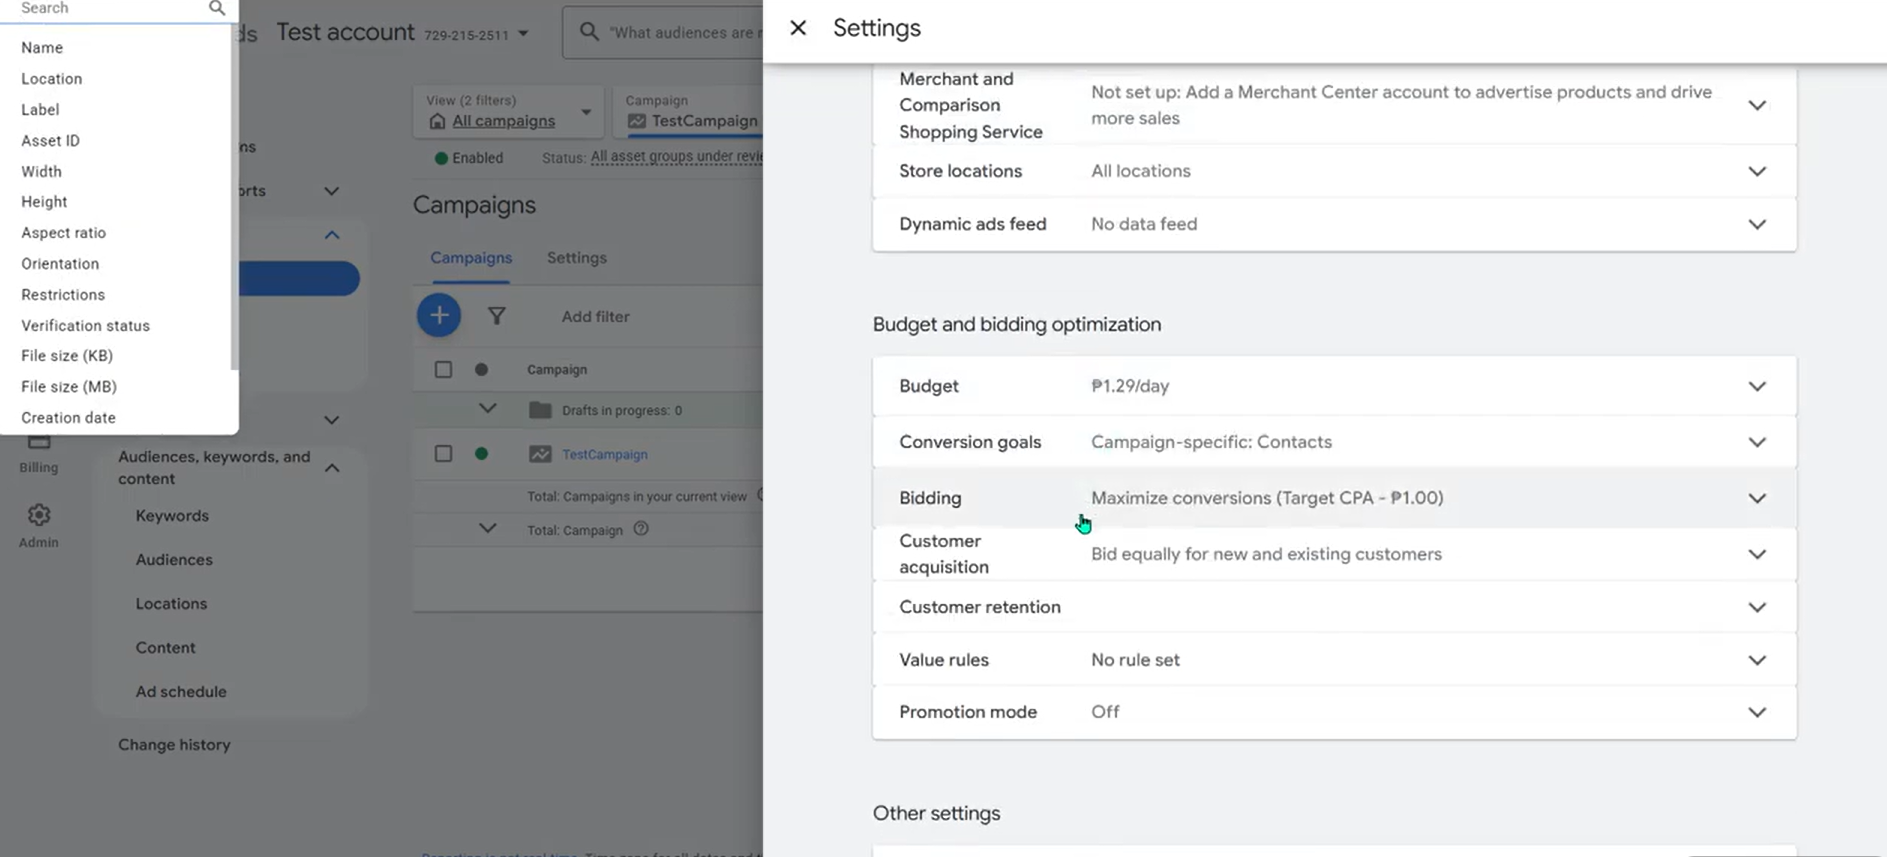Image resolution: width=1887 pixels, height=857 pixels.
Task: Expand the Drafts in progress row
Action: (487, 409)
